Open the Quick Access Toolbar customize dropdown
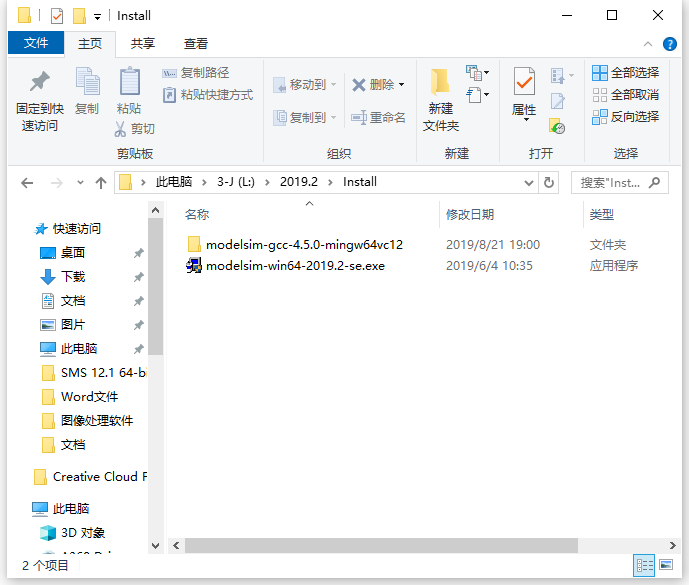 point(98,17)
